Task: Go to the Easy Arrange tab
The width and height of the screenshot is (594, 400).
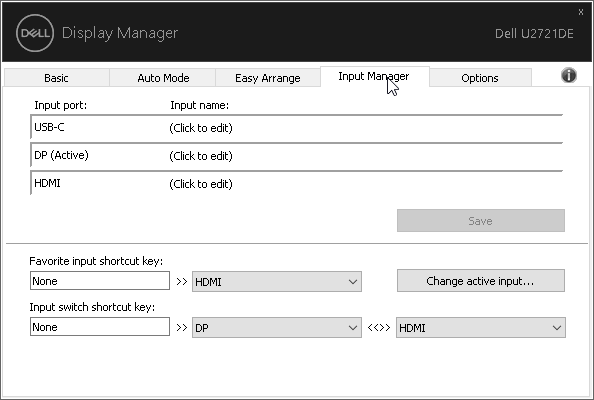Action: [268, 78]
